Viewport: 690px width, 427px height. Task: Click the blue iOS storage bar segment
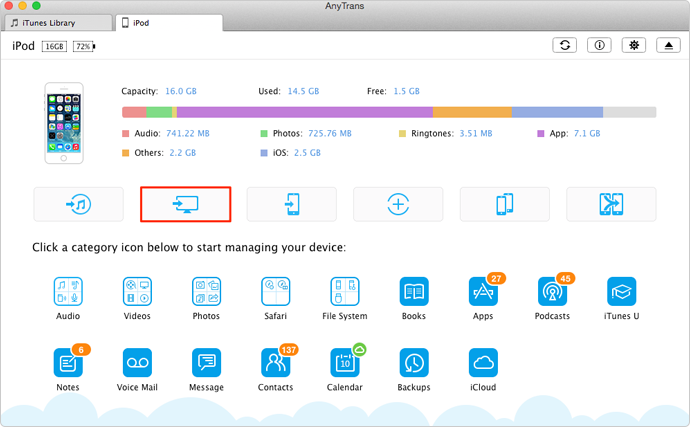coord(557,112)
